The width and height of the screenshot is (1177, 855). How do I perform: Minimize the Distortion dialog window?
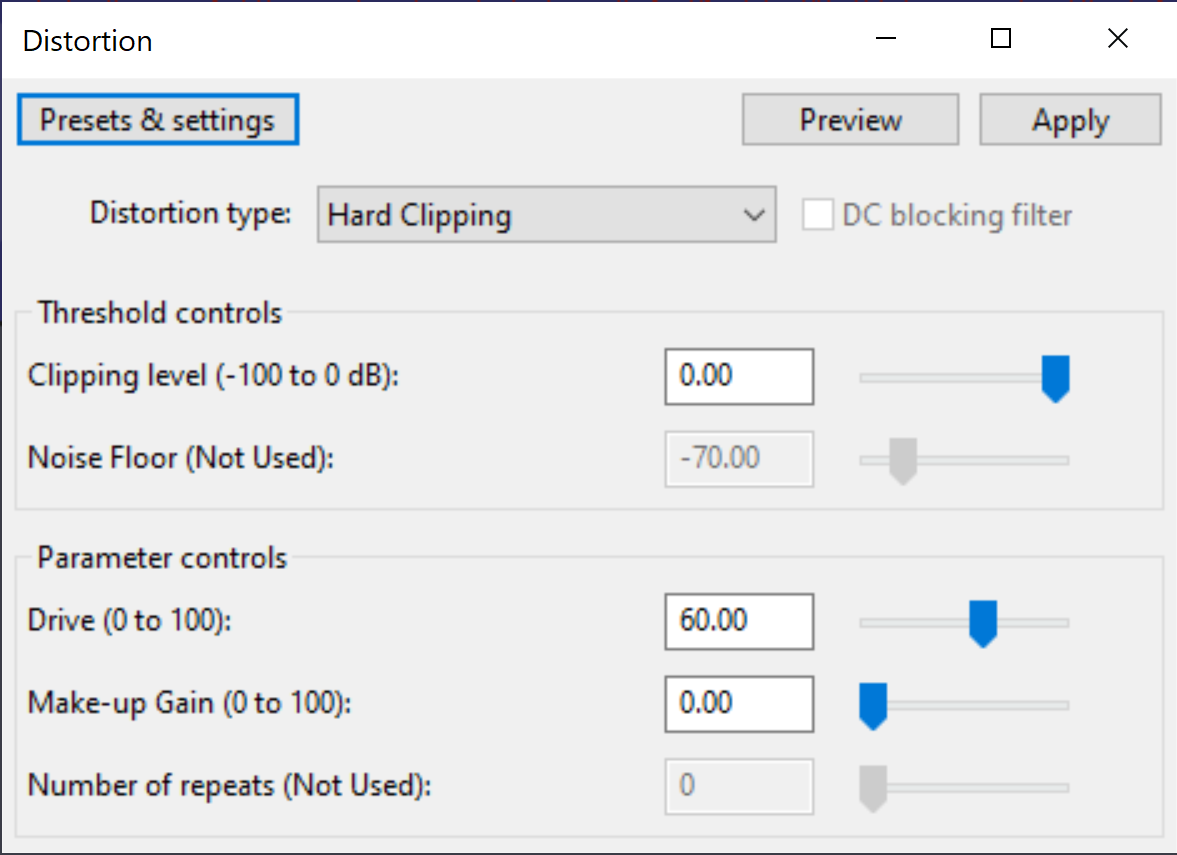pyautogui.click(x=885, y=39)
